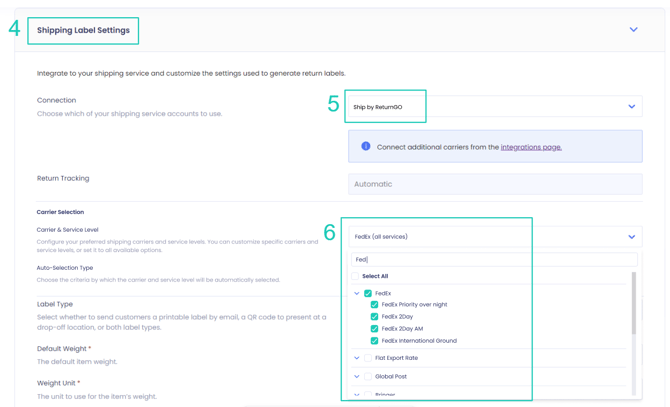
Task: Uncheck FedEx Priority over night
Action: [375, 305]
